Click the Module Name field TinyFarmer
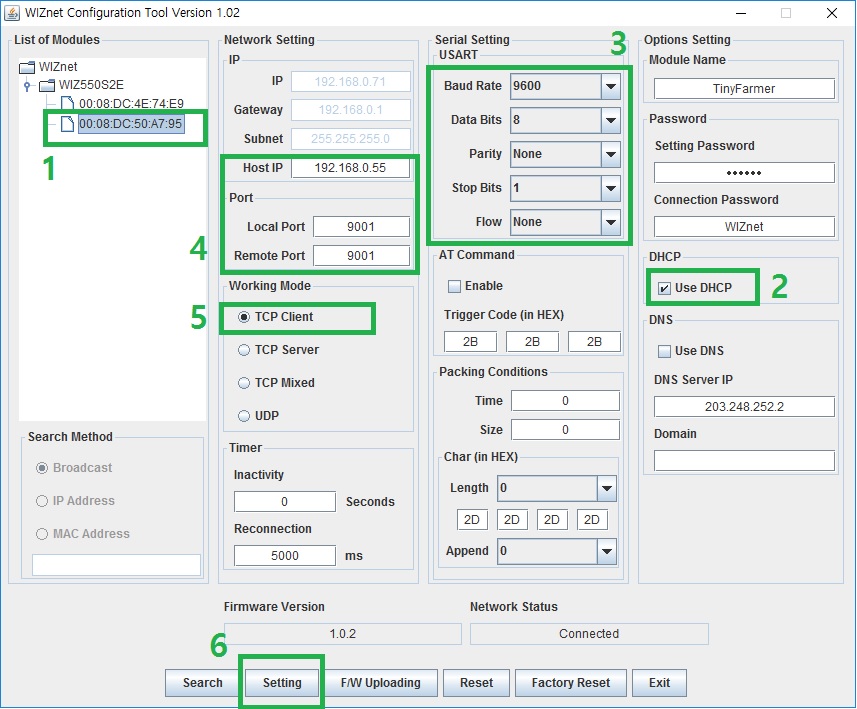 coord(744,89)
